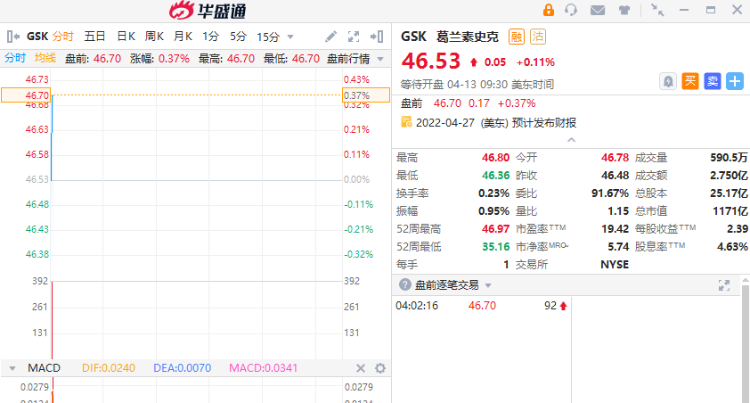Add GSK to watchlist with plus

(x=735, y=81)
